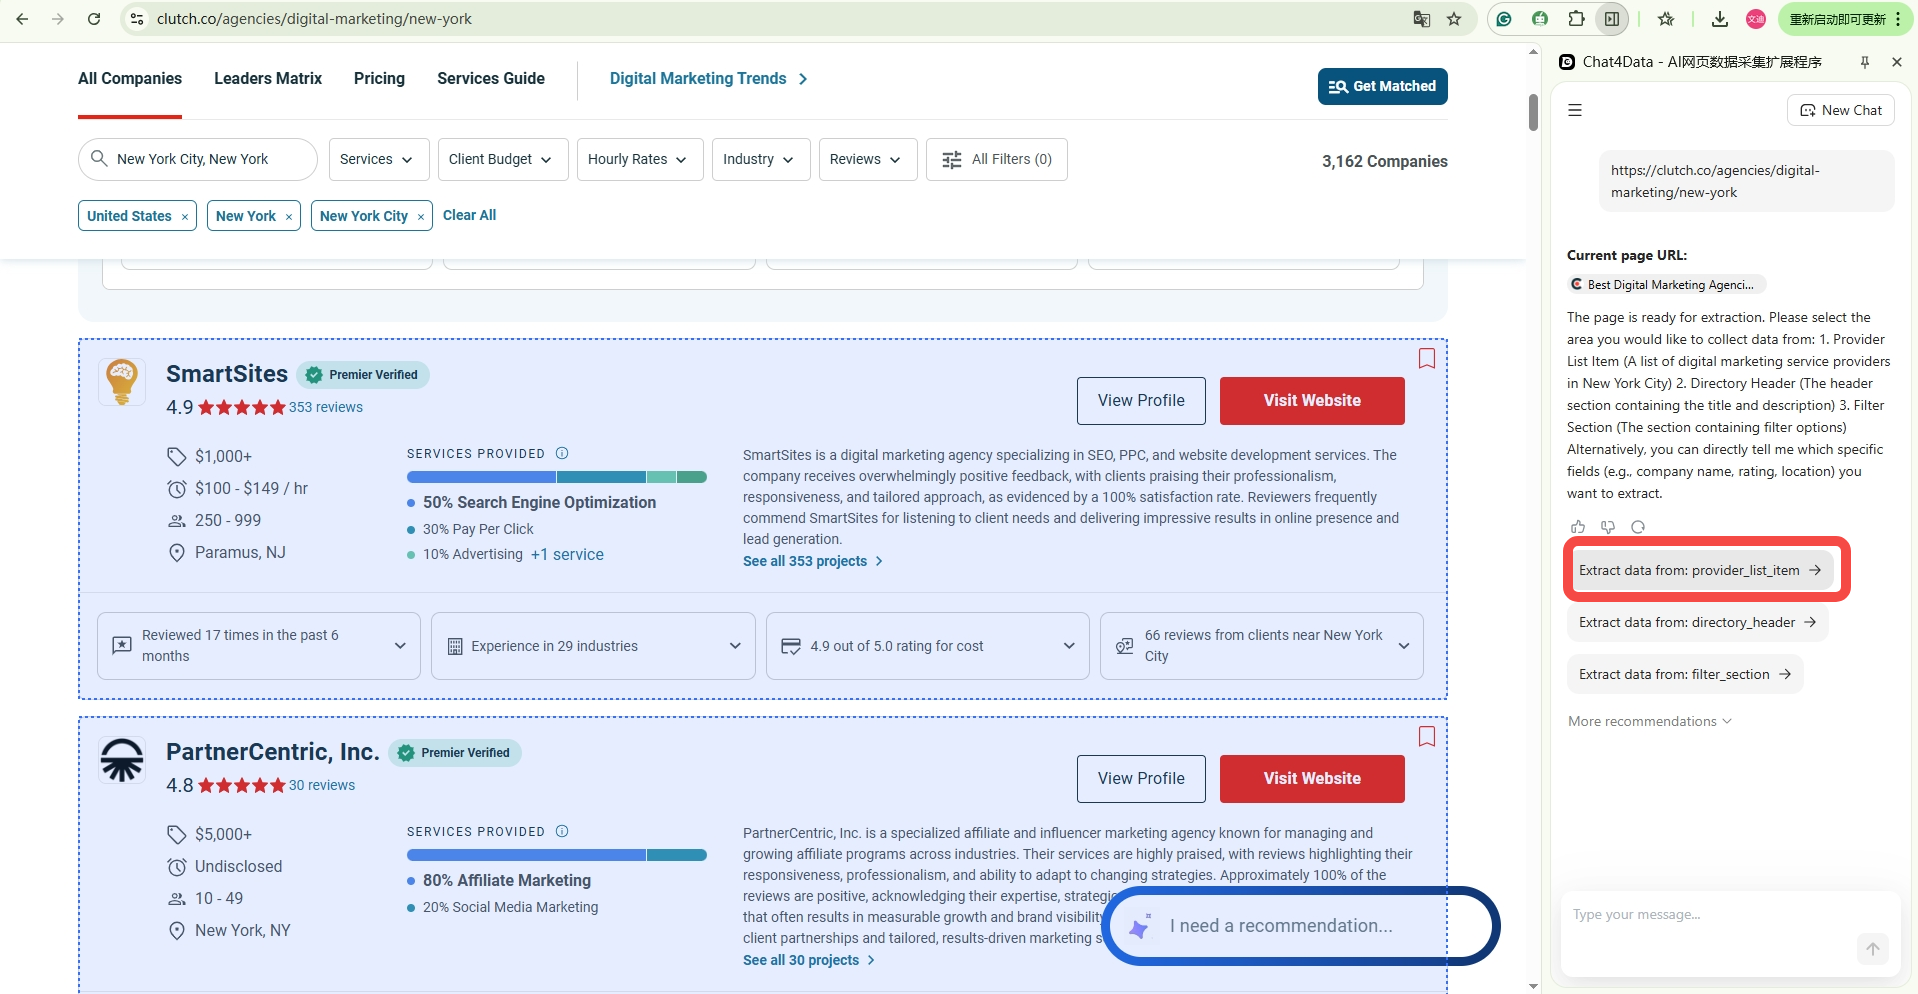Screen dimensions: 1918x994
Task: Click the regenerate response icon
Action: (x=1638, y=527)
